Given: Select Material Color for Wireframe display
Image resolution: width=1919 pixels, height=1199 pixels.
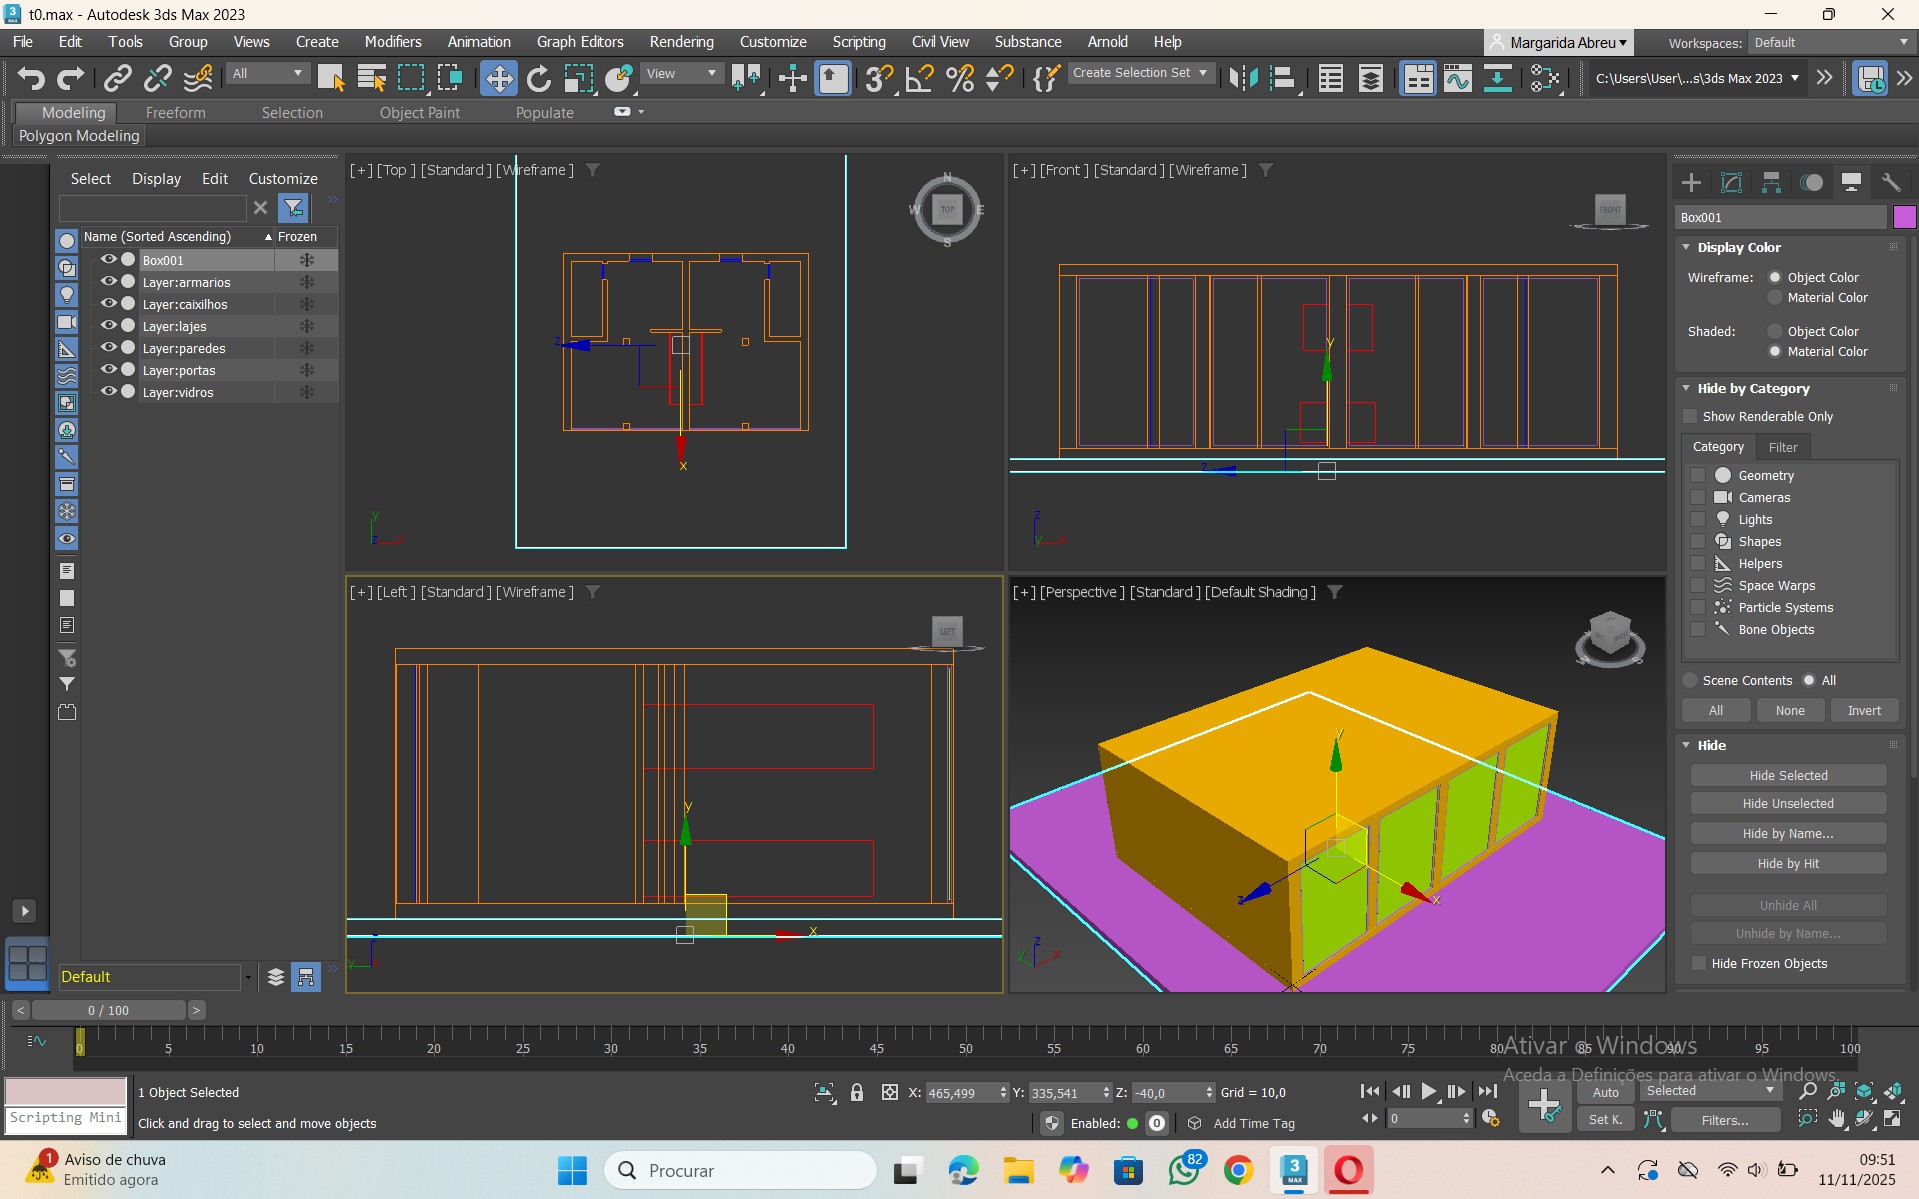Looking at the screenshot, I should coord(1775,298).
